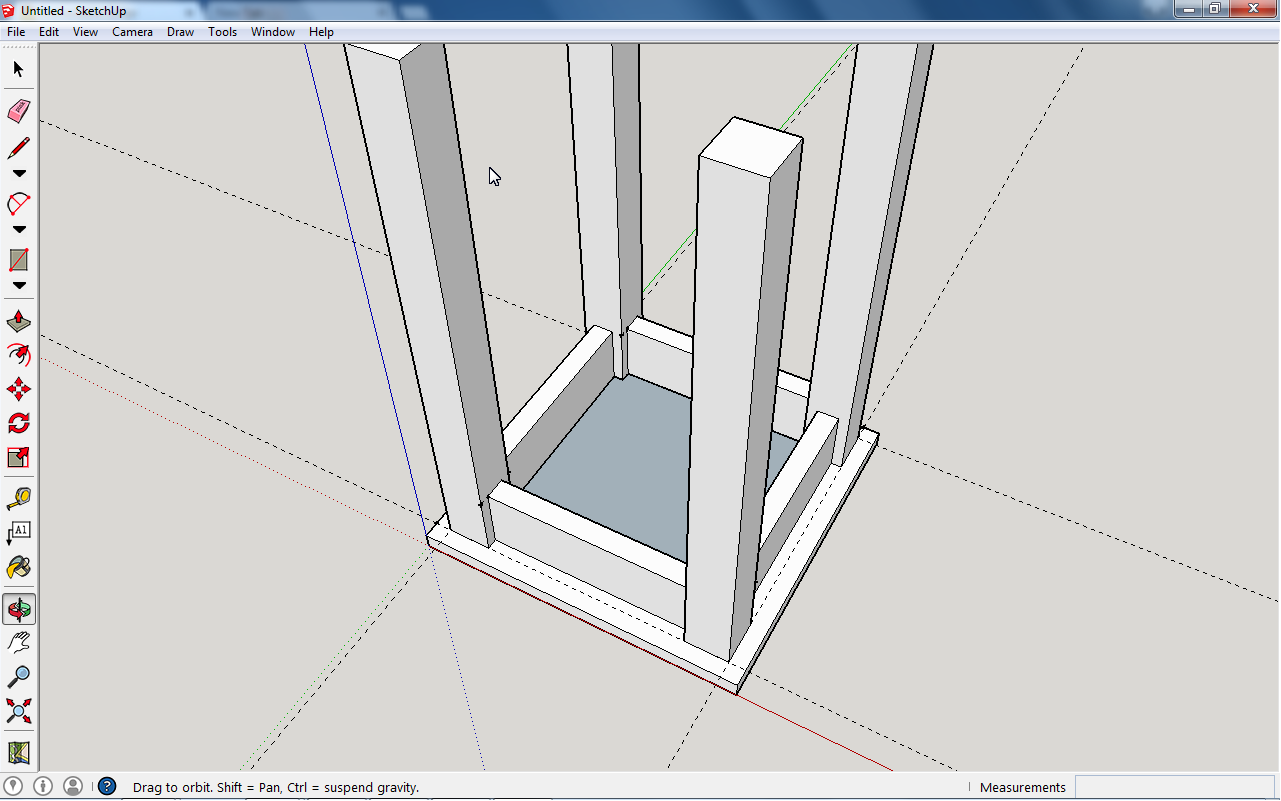
Task: Expand the arrow below the Line tool
Action: pyautogui.click(x=19, y=174)
